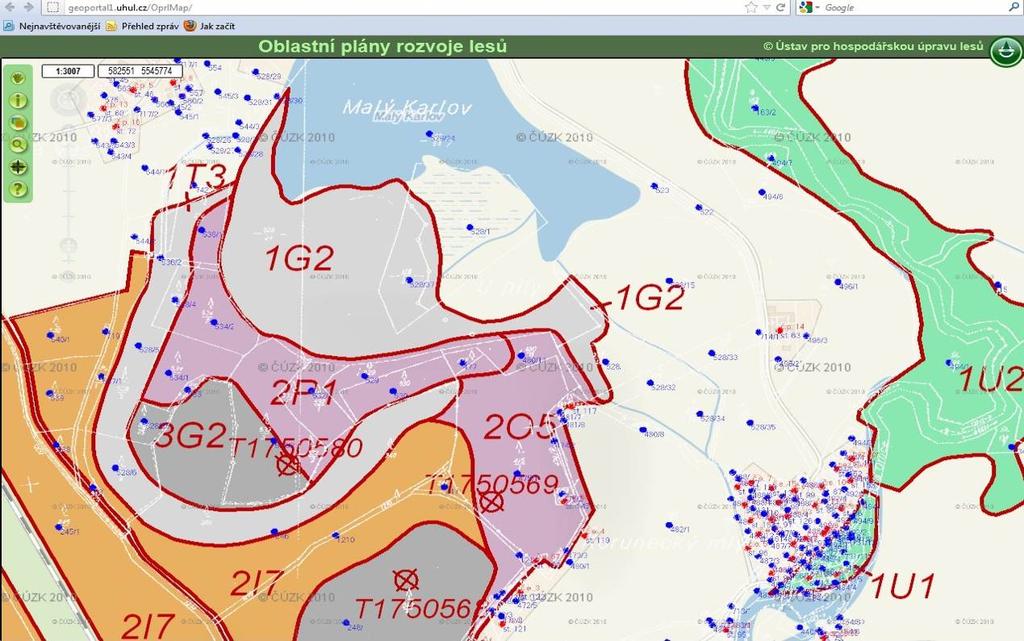Screen dimensions: 1024x641
Task: Click the 2P1 forest type label
Action: click(304, 393)
